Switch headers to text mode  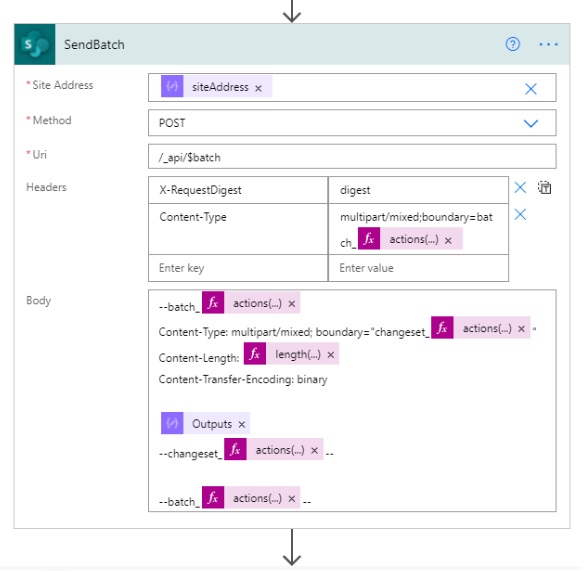click(544, 187)
